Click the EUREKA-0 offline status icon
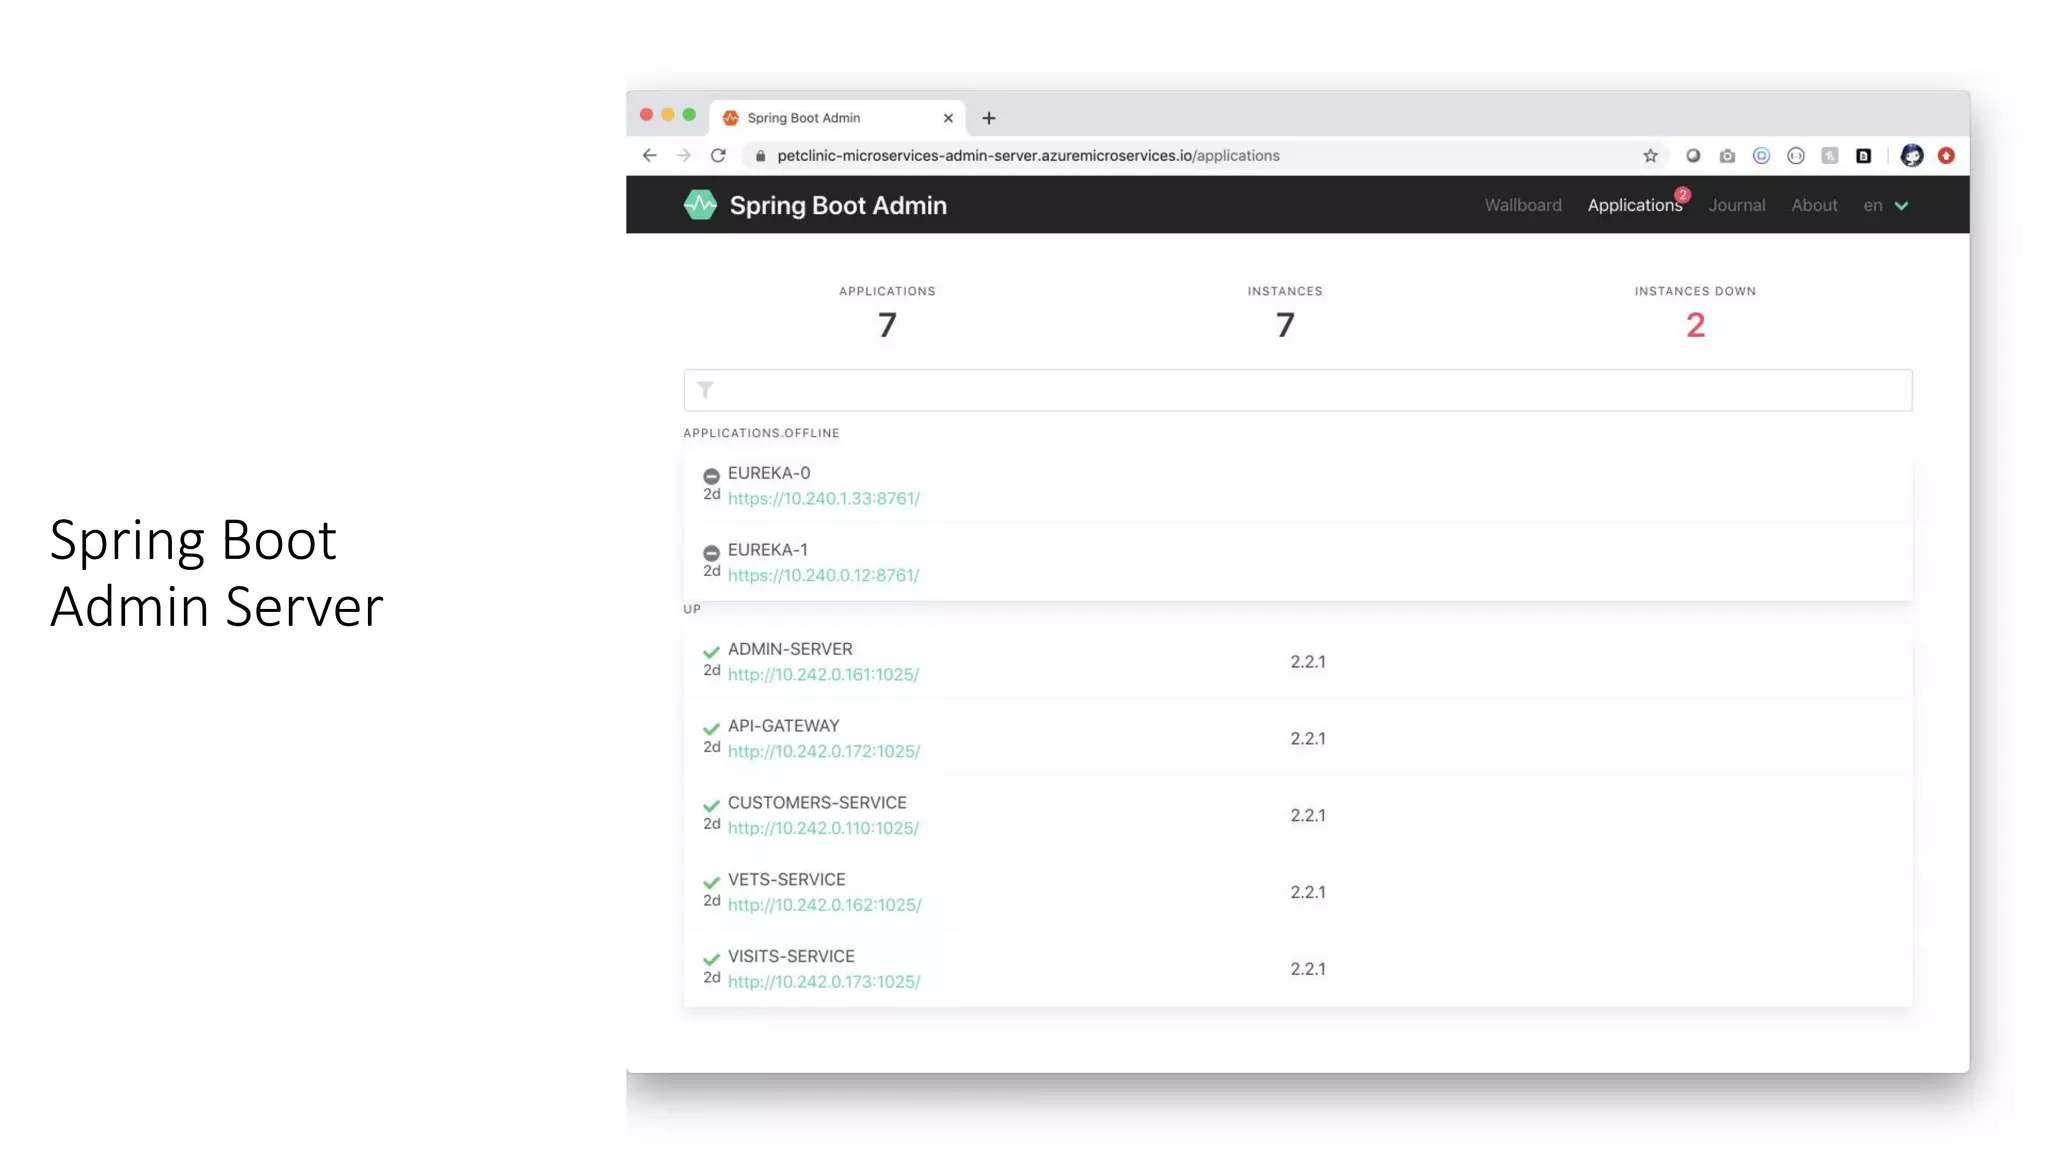 [711, 476]
